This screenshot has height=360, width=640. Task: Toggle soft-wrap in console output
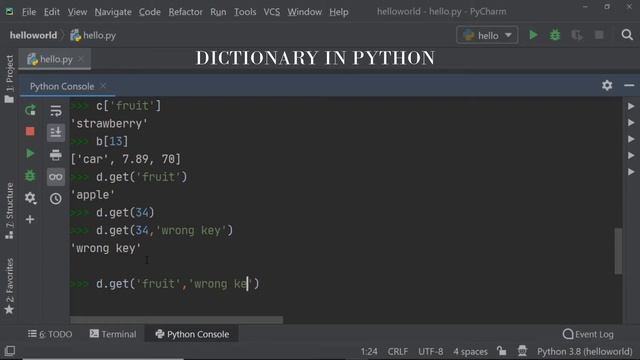(x=56, y=110)
